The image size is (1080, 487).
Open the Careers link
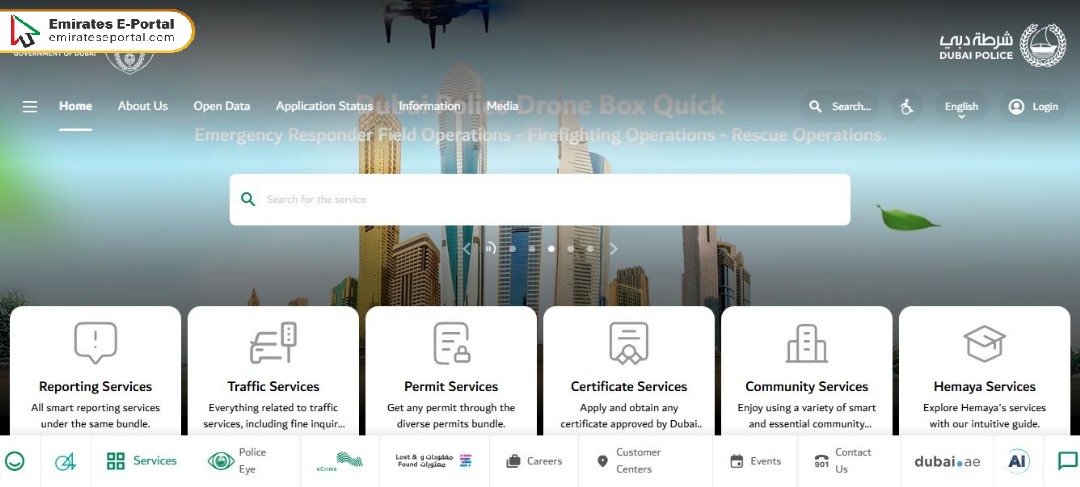534,461
